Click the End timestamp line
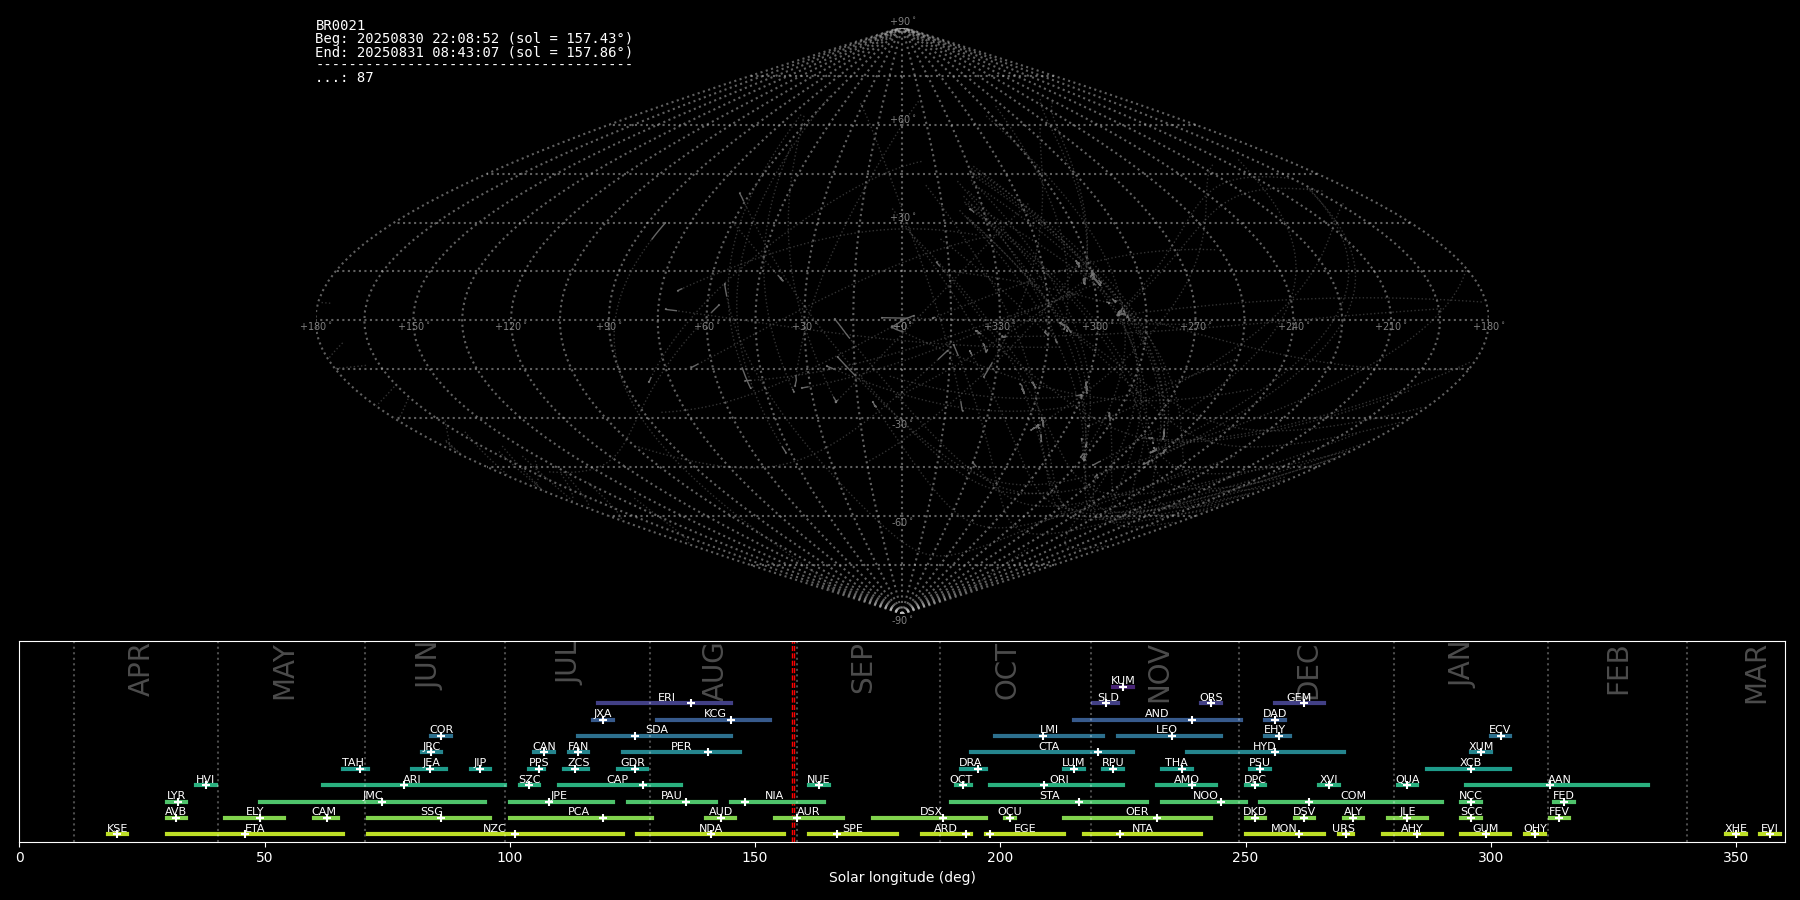Screen dimensions: 1800x900 pos(474,52)
